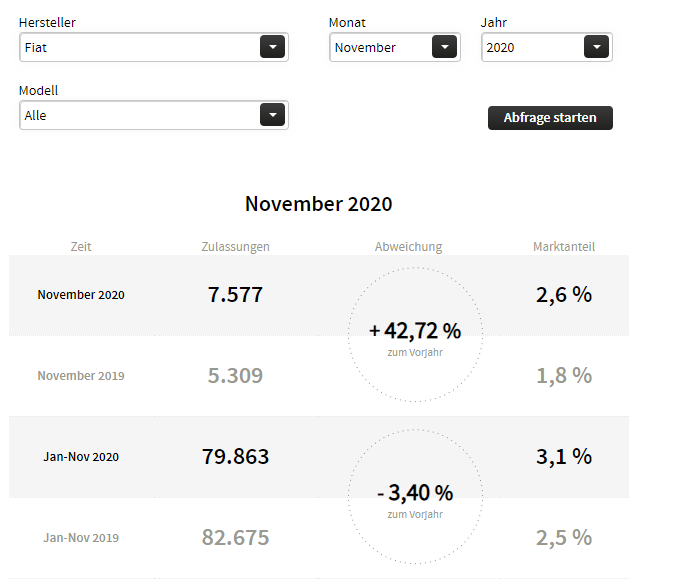The width and height of the screenshot is (677, 584).
Task: Click the Monat dropdown arrow icon
Action: click(x=444, y=47)
